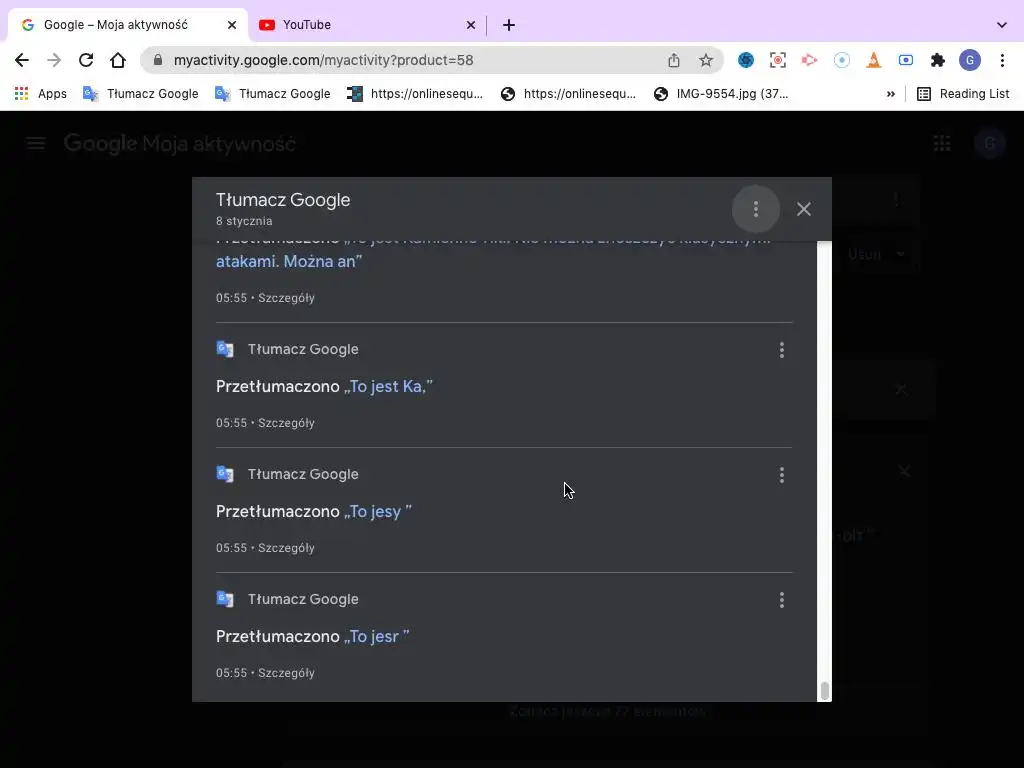Click the browser forward arrow
The width and height of the screenshot is (1024, 768).
54,60
